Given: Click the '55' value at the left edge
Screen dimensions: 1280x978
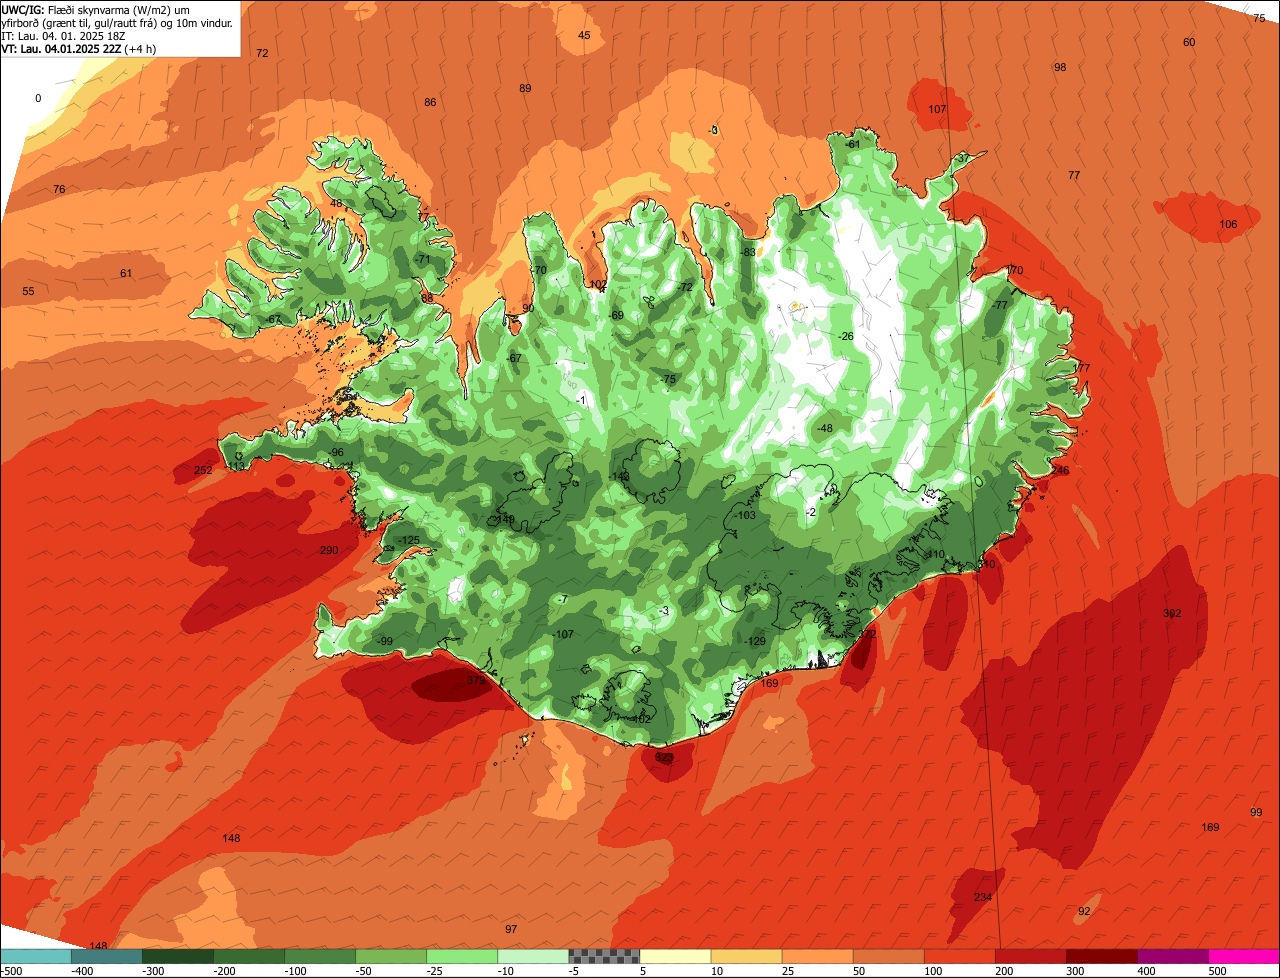Looking at the screenshot, I should 28,291.
